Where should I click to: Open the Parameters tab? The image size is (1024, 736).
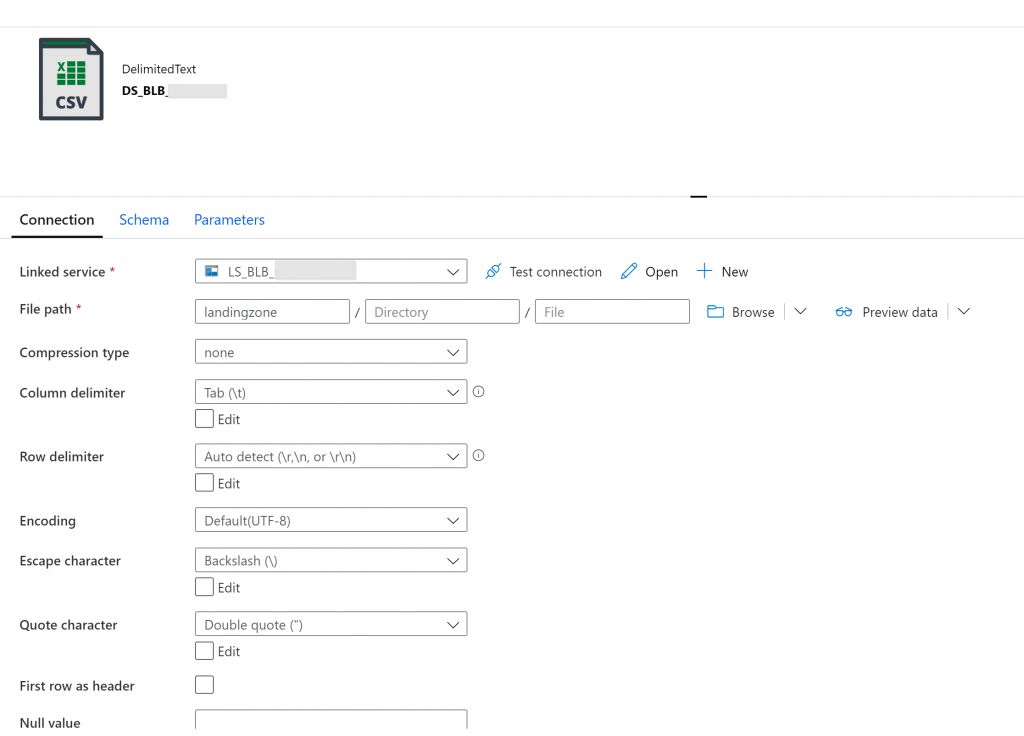tap(229, 220)
